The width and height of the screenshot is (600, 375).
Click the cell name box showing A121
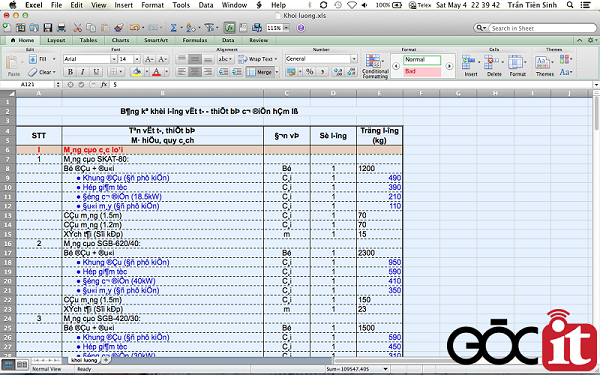coord(28,84)
